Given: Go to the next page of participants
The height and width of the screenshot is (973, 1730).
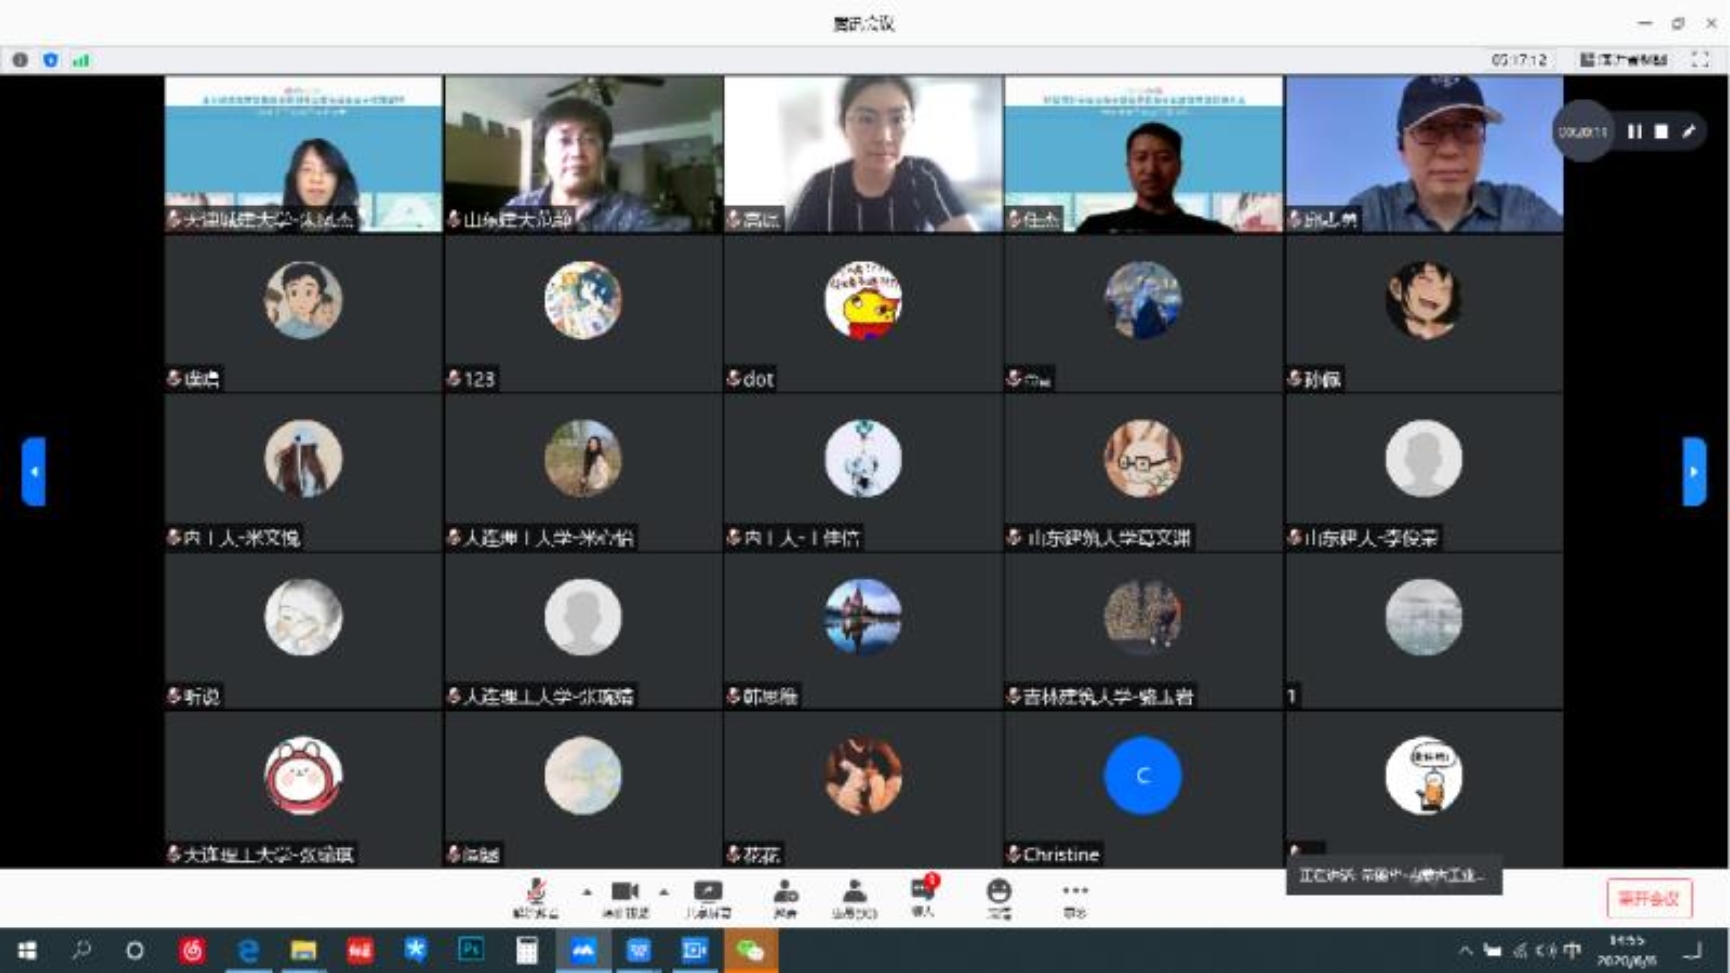Looking at the screenshot, I should coord(1693,471).
